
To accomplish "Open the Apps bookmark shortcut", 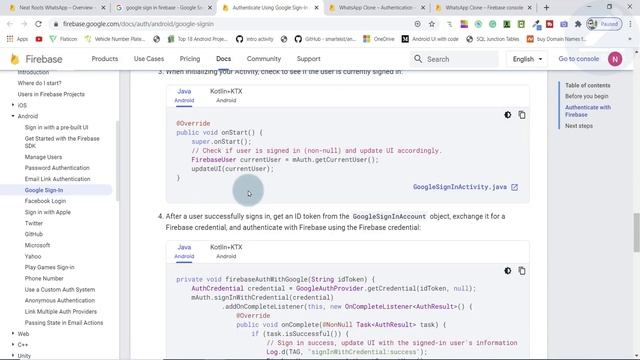I will click(x=17, y=39).
